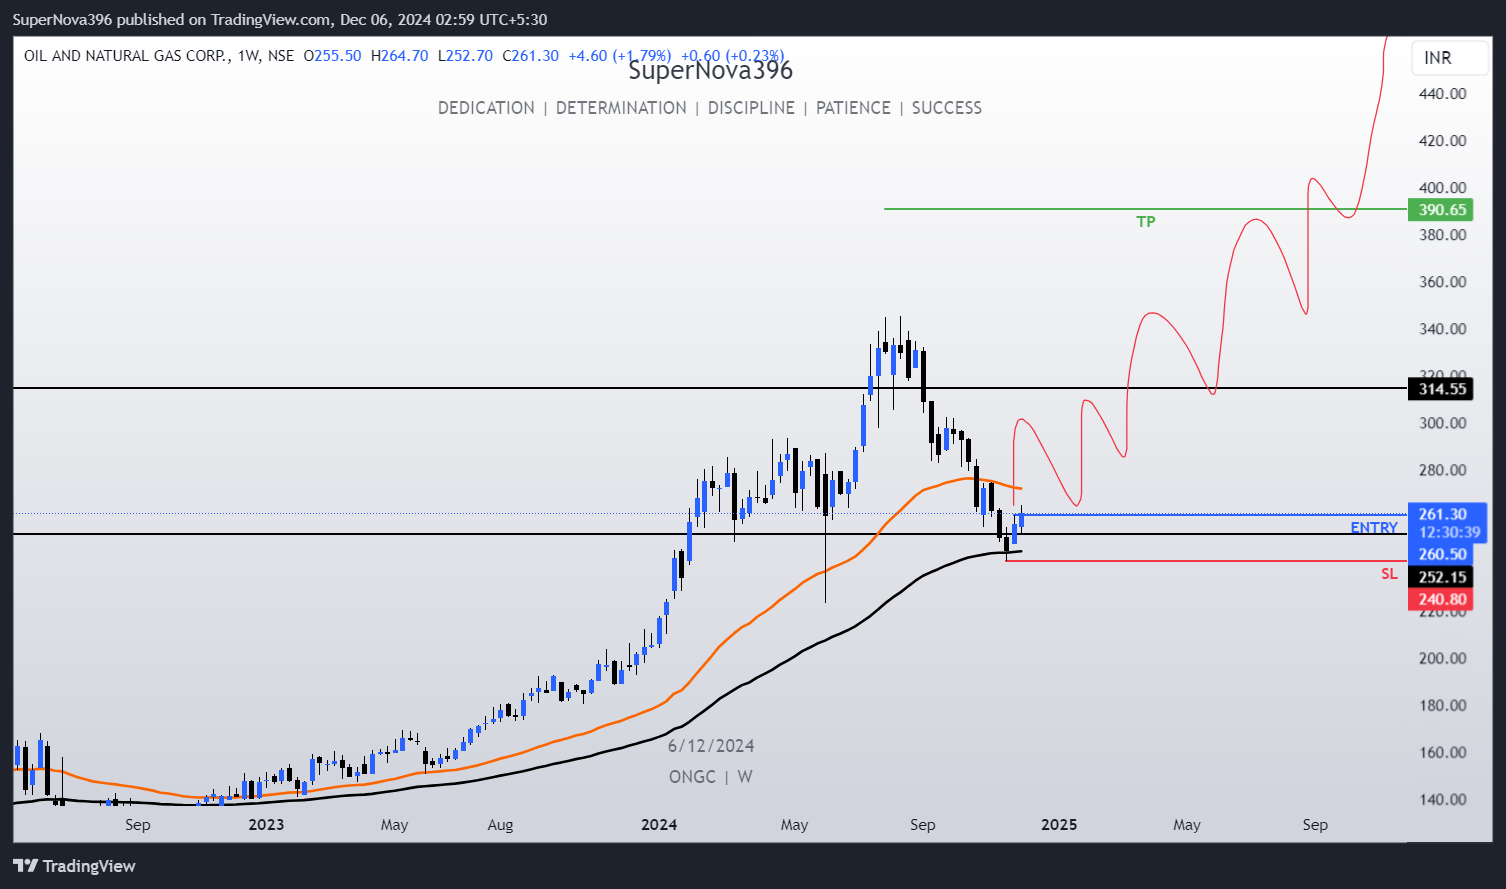Image resolution: width=1506 pixels, height=889 pixels.
Task: Click the 2024 label on time axis
Action: pos(659,825)
